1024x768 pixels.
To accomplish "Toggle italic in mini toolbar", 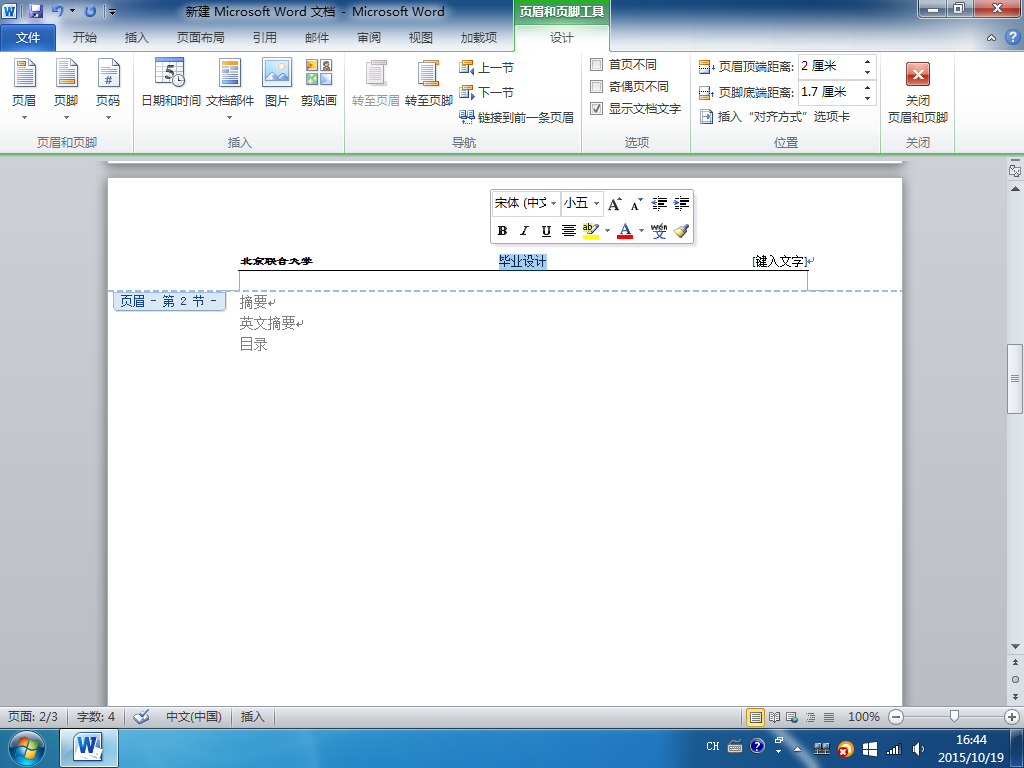I will (524, 231).
